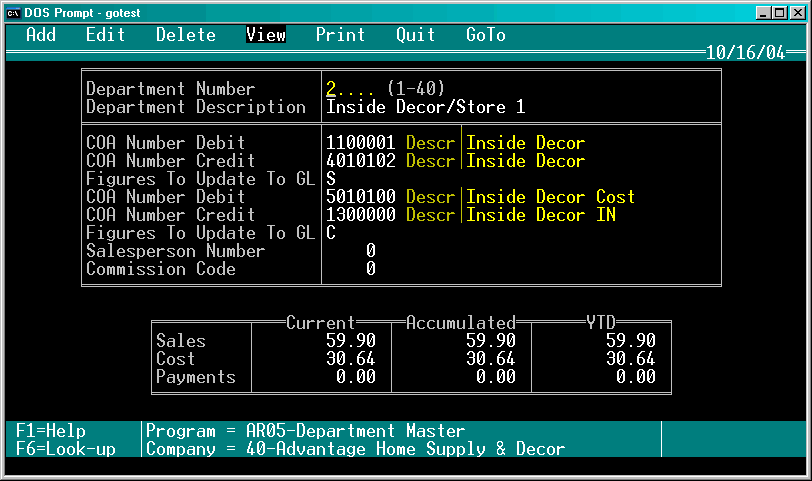Click the YTD column header
Viewport: 812px width, 481px height.
pos(601,323)
